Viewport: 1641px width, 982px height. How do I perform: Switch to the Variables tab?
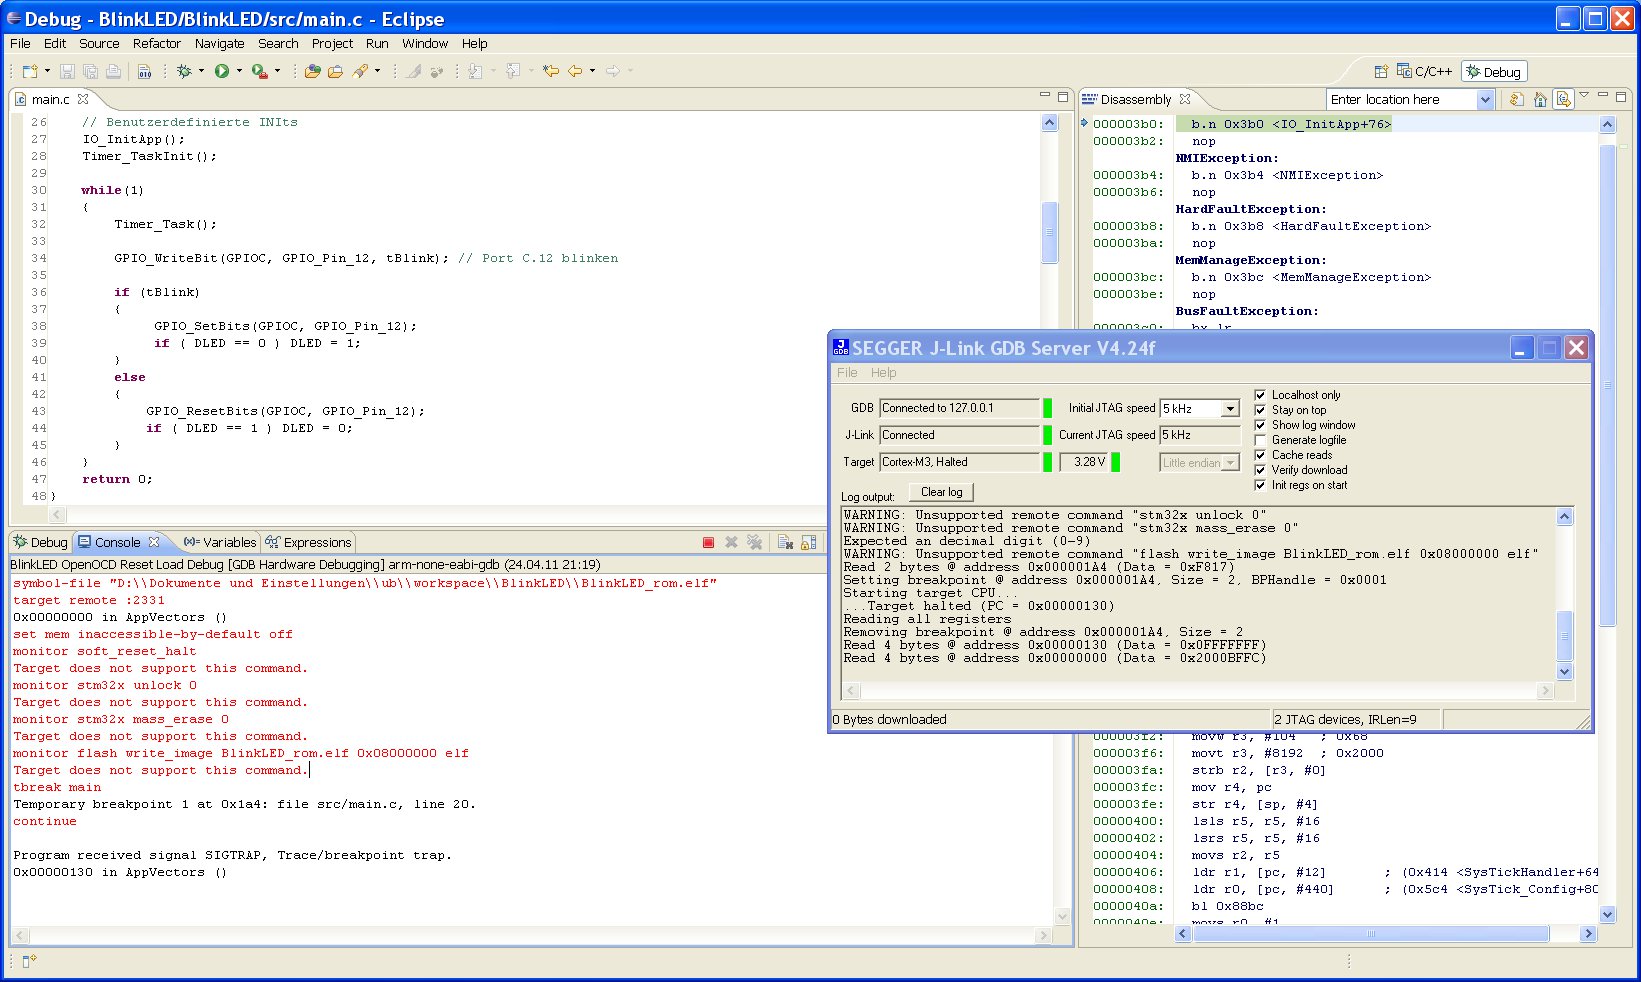point(220,542)
